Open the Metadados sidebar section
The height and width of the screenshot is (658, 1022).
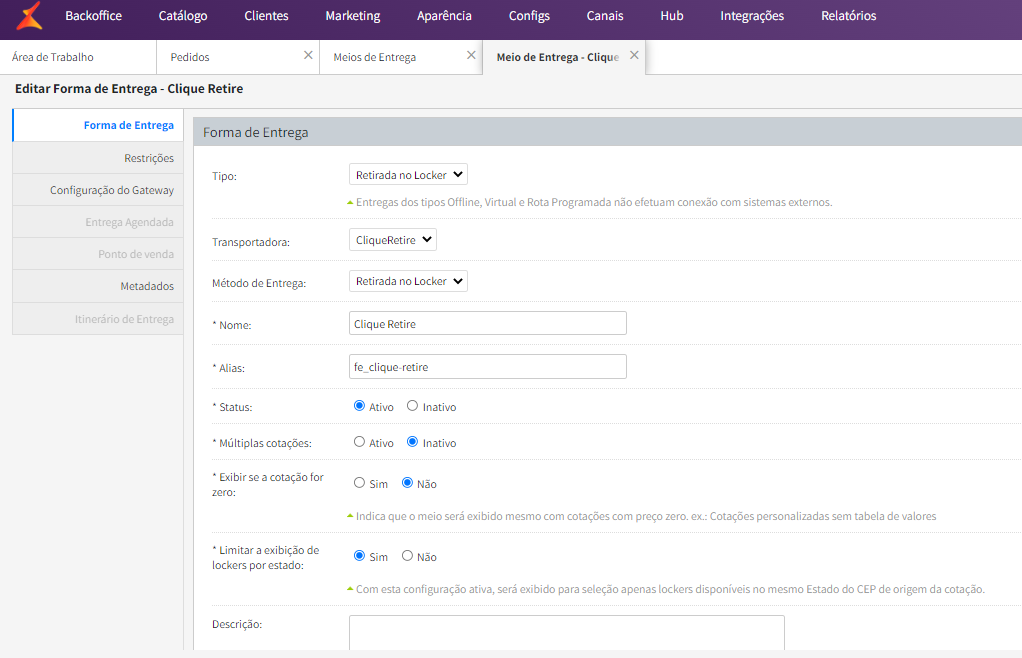pyautogui.click(x=98, y=286)
